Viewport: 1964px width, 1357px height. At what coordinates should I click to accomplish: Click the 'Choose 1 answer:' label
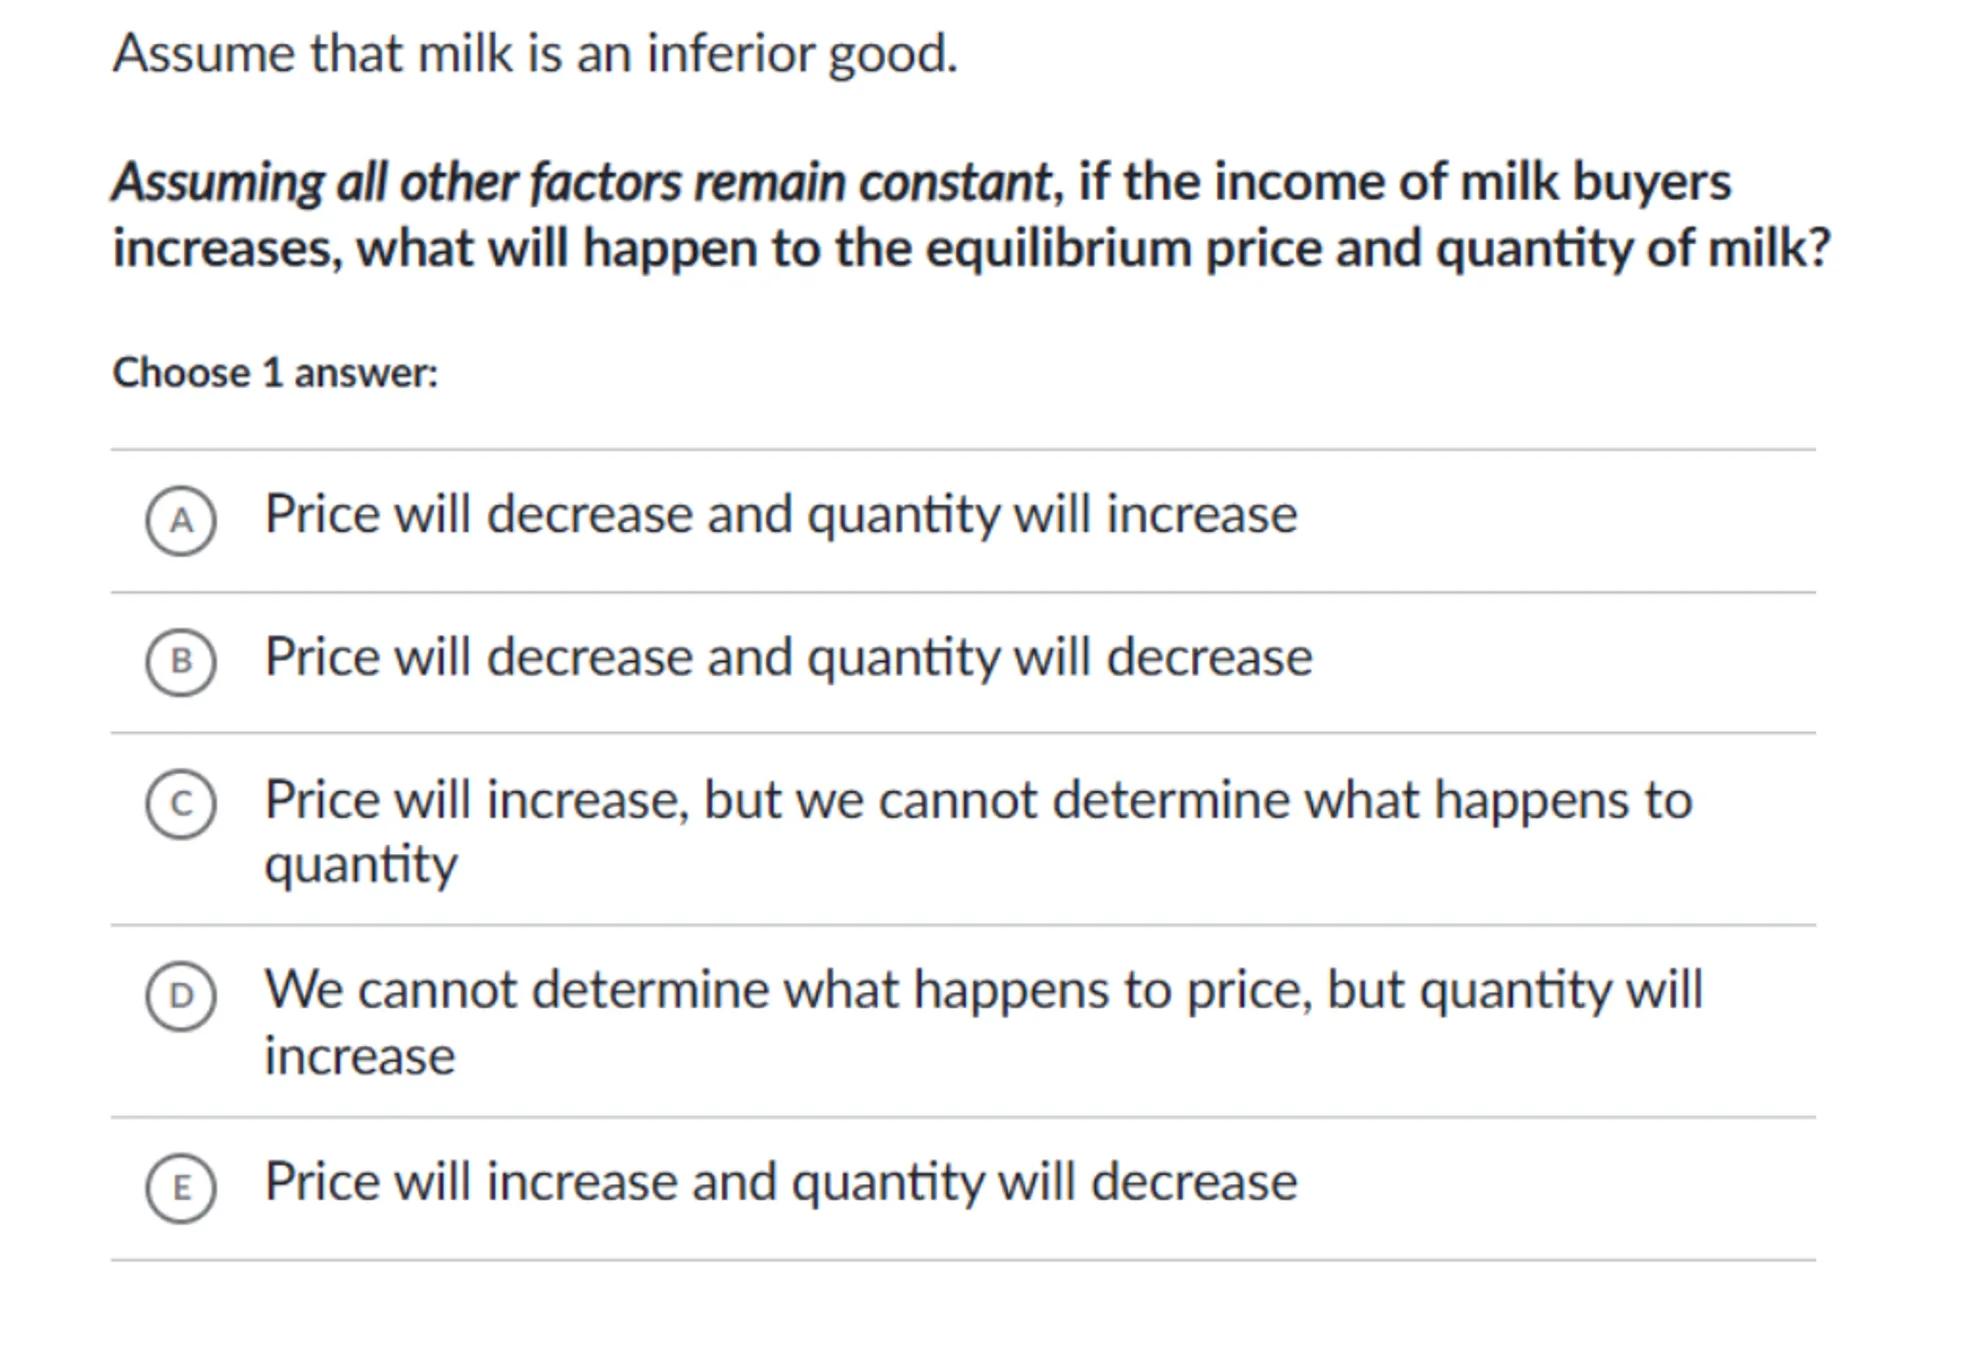(275, 373)
